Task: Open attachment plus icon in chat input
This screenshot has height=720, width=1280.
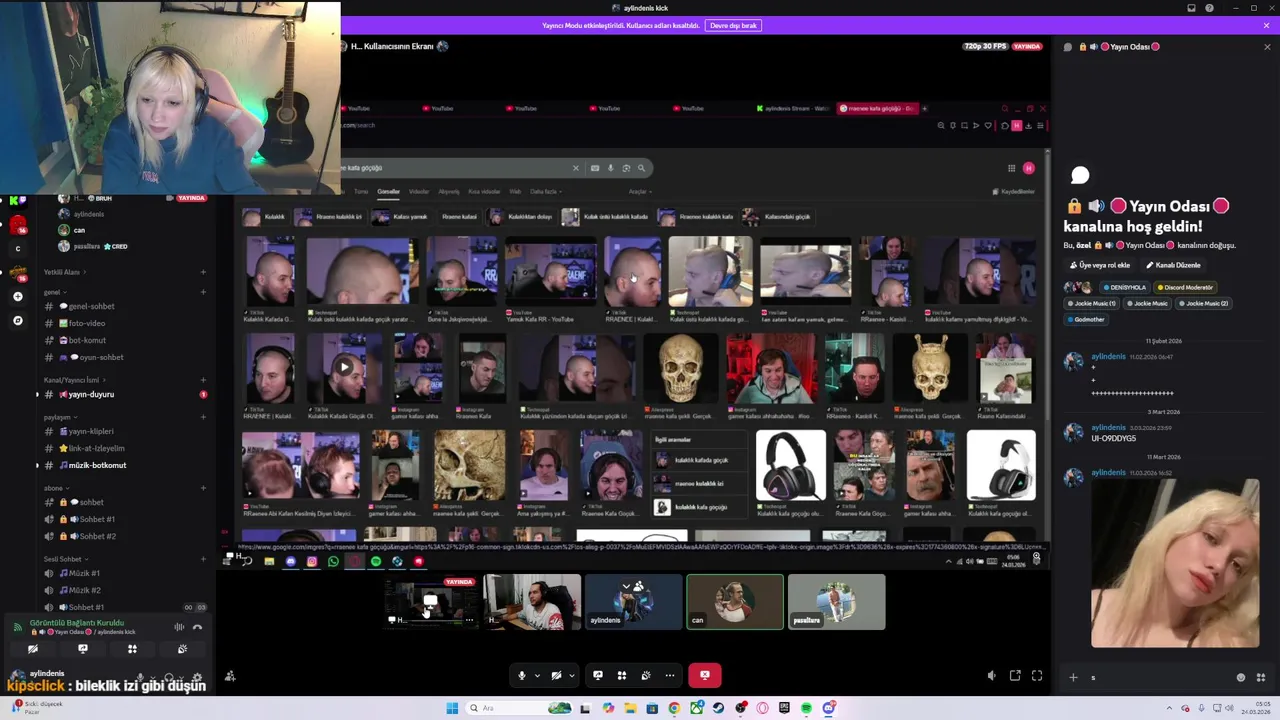Action: coord(1073,677)
